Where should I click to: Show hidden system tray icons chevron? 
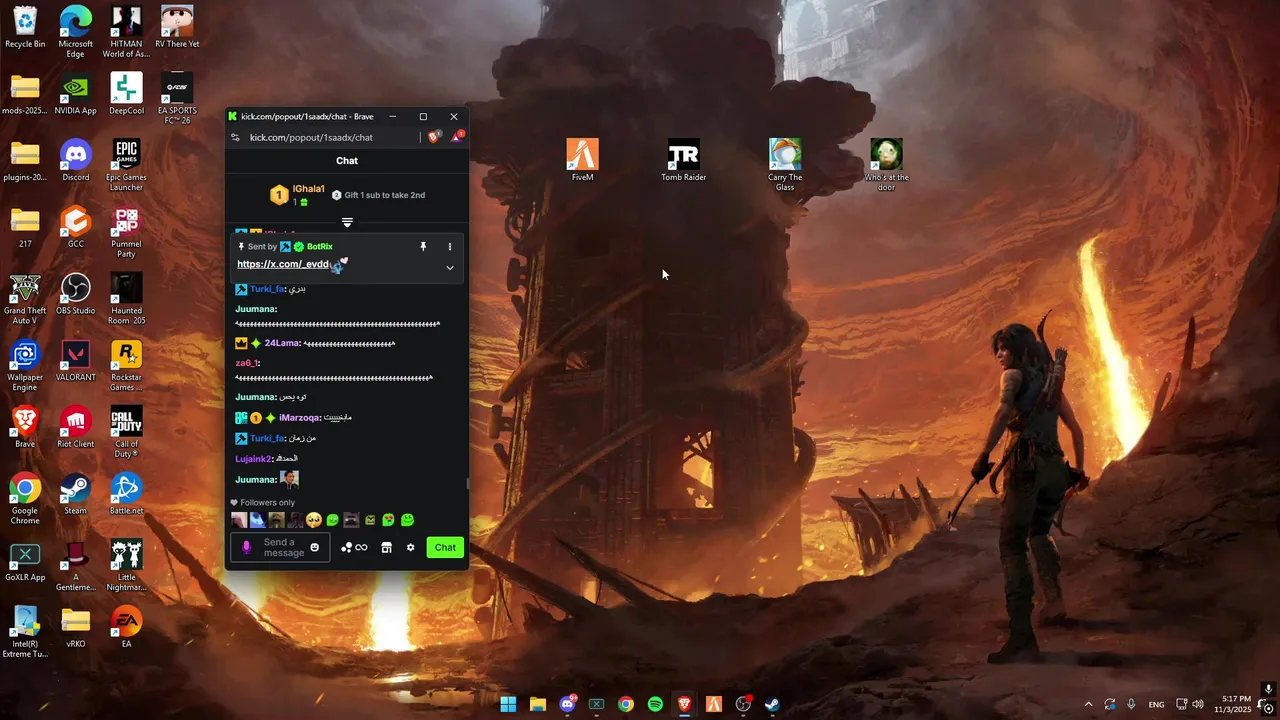1088,704
